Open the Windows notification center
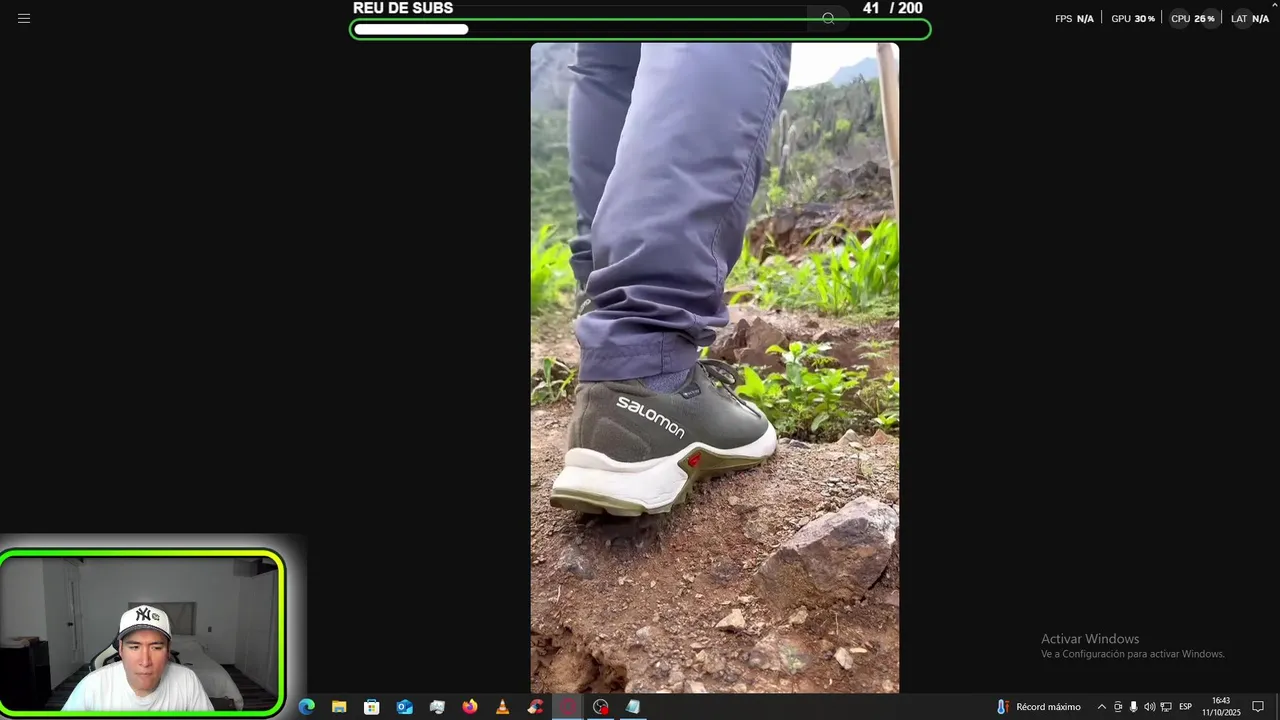 (x=1258, y=707)
